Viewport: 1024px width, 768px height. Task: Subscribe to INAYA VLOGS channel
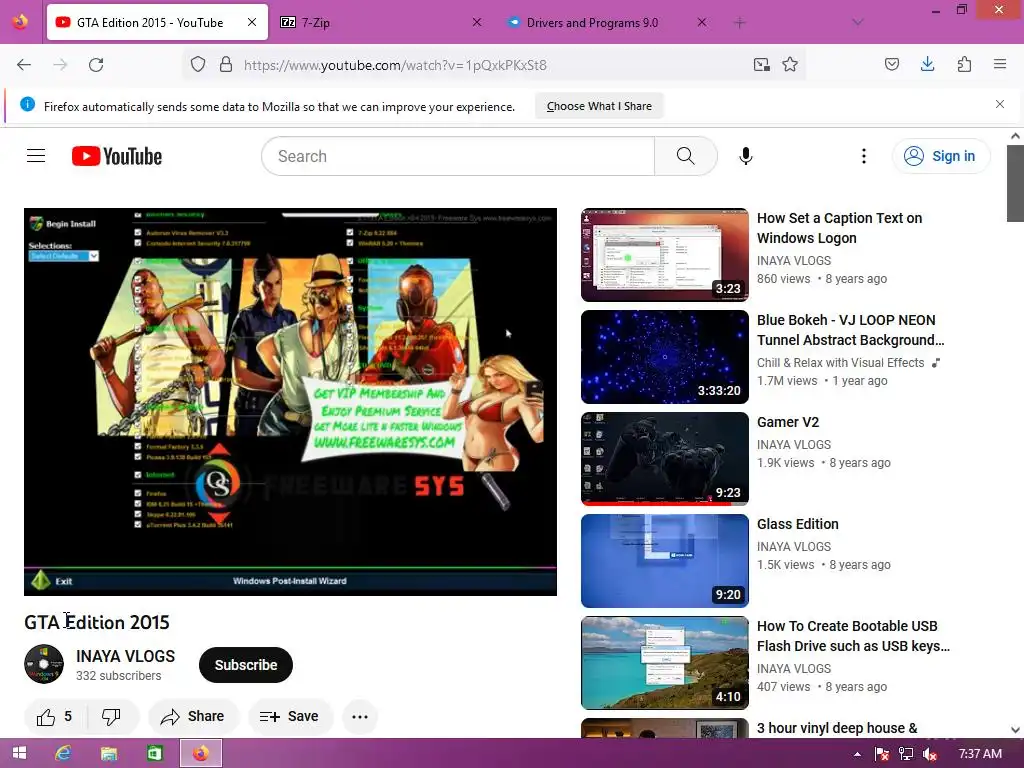coord(246,665)
